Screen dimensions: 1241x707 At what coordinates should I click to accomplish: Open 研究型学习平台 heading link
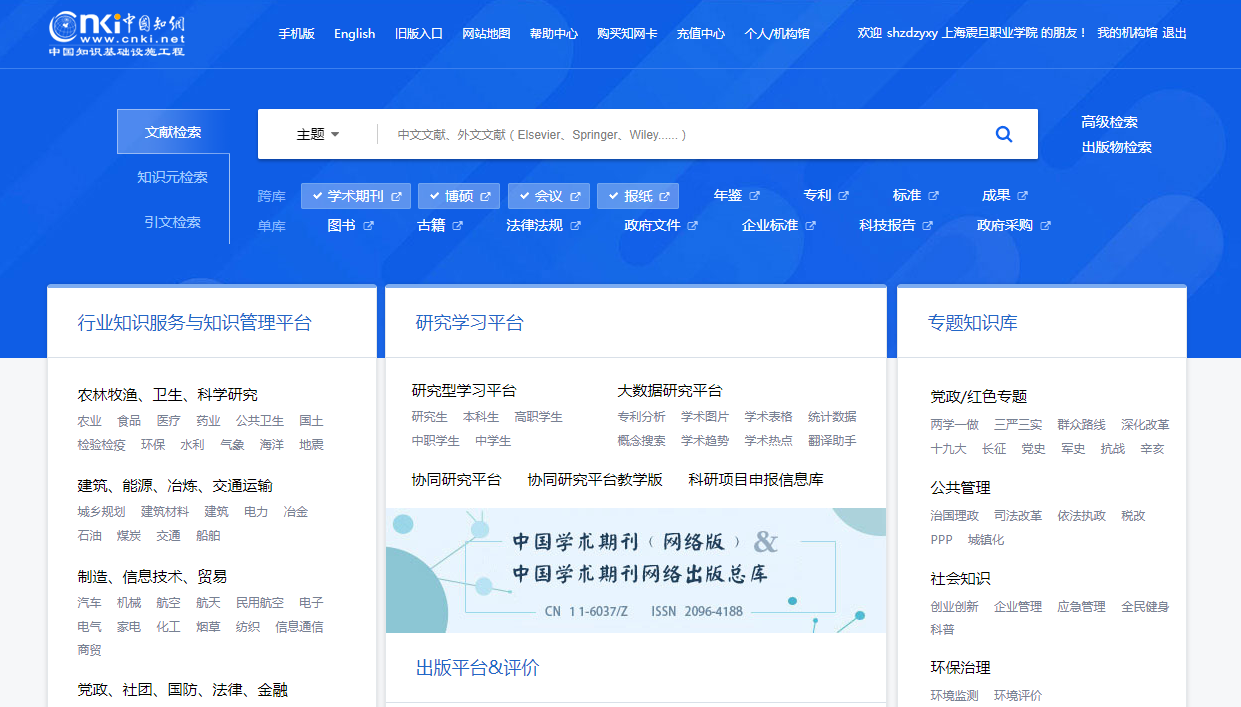point(464,390)
